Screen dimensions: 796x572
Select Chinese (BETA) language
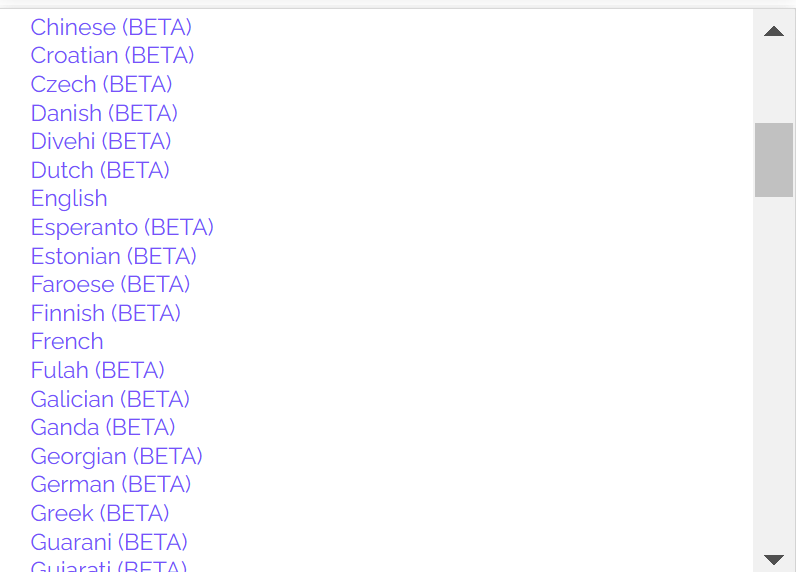click(111, 27)
